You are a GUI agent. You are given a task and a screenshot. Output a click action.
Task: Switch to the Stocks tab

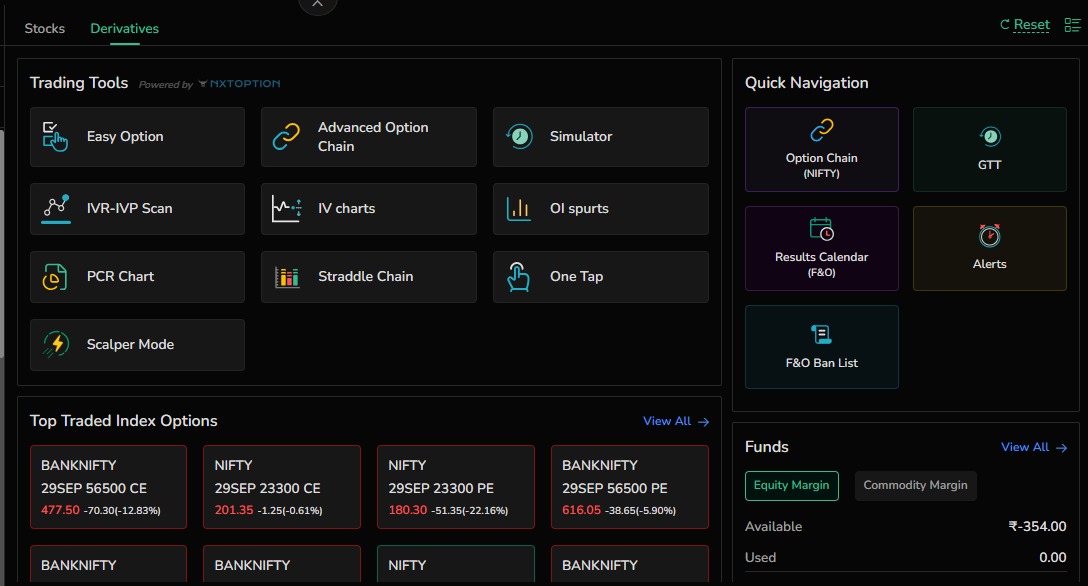click(44, 28)
